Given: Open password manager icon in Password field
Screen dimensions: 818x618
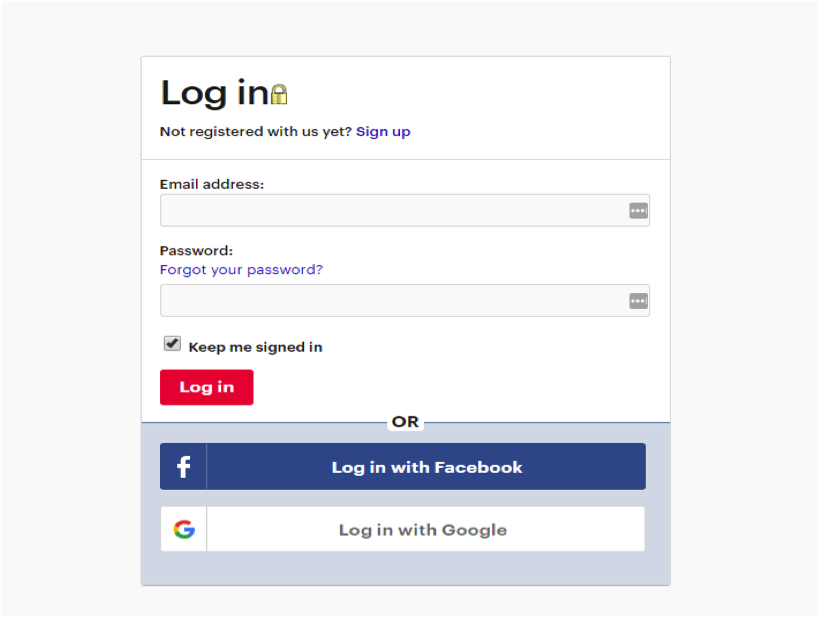Looking at the screenshot, I should 638,301.
